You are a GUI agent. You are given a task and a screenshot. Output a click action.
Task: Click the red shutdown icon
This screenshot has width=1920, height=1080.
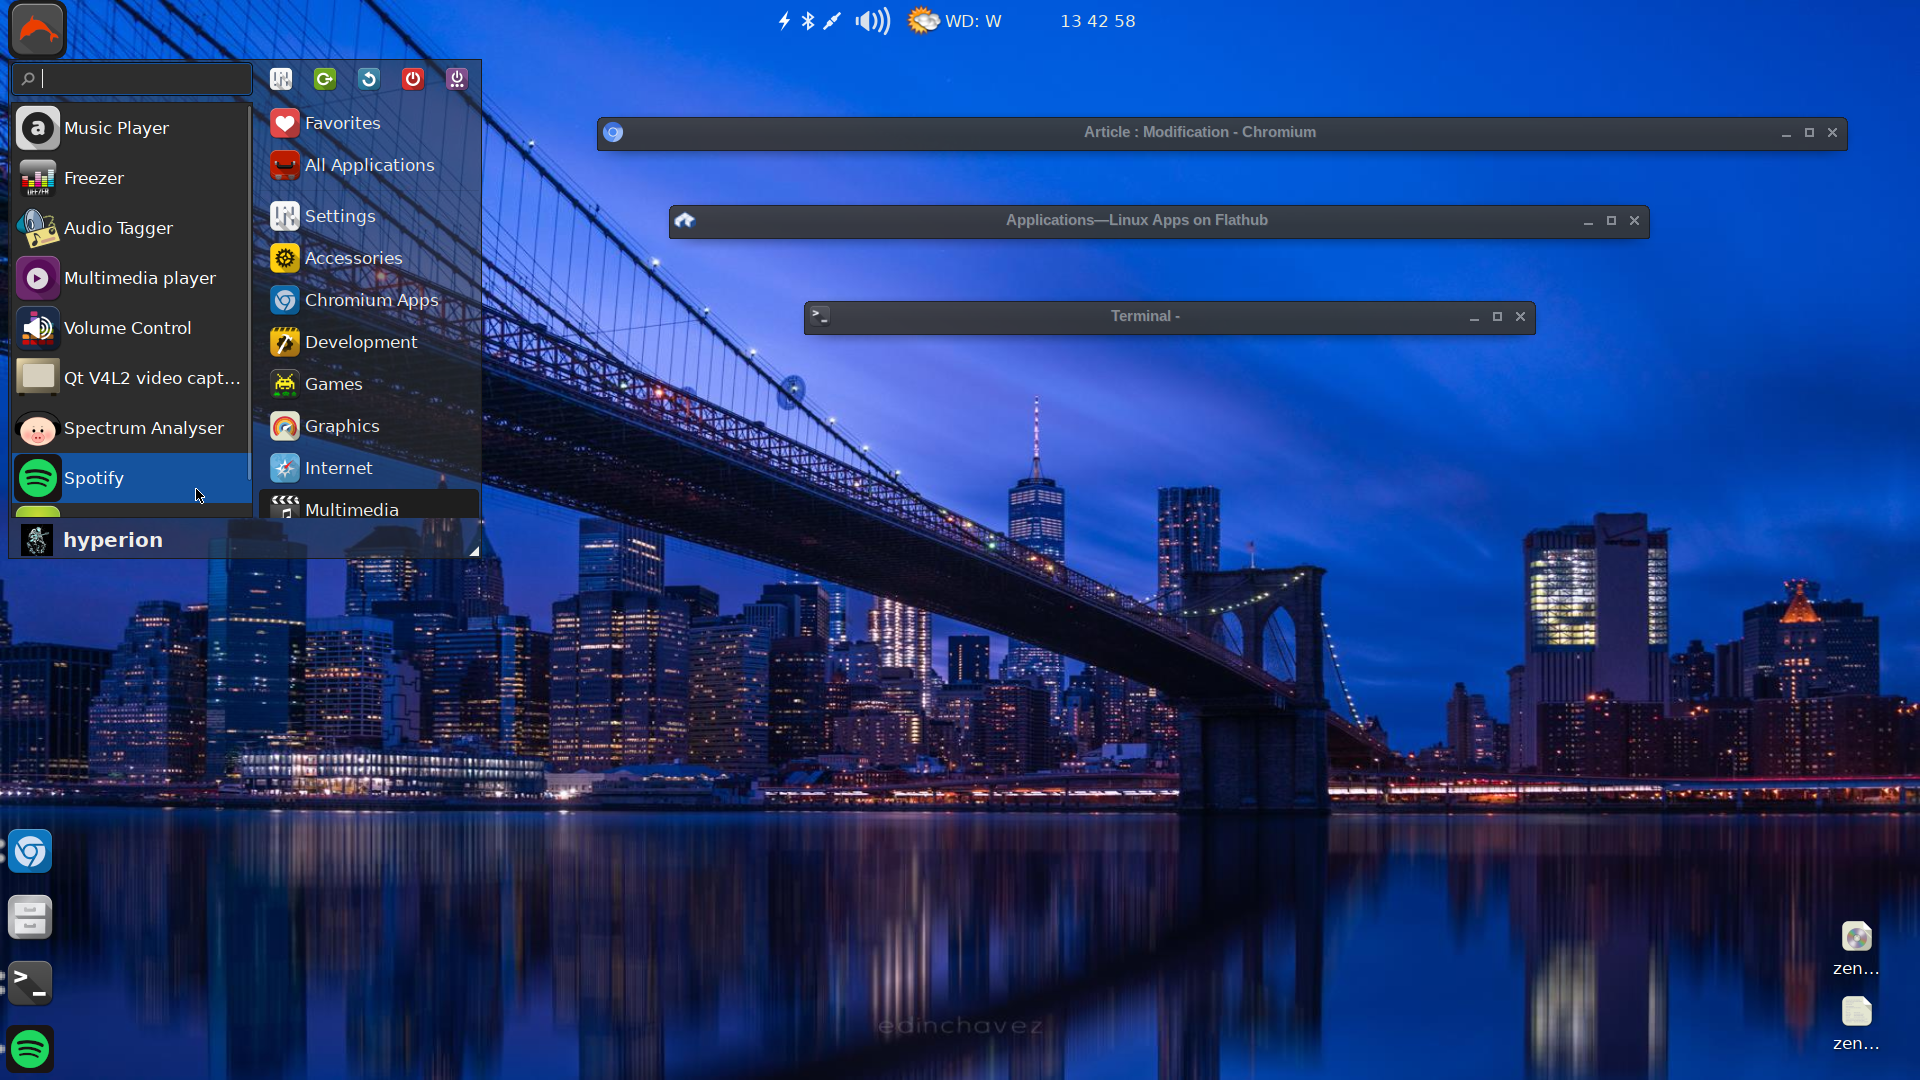(x=412, y=79)
